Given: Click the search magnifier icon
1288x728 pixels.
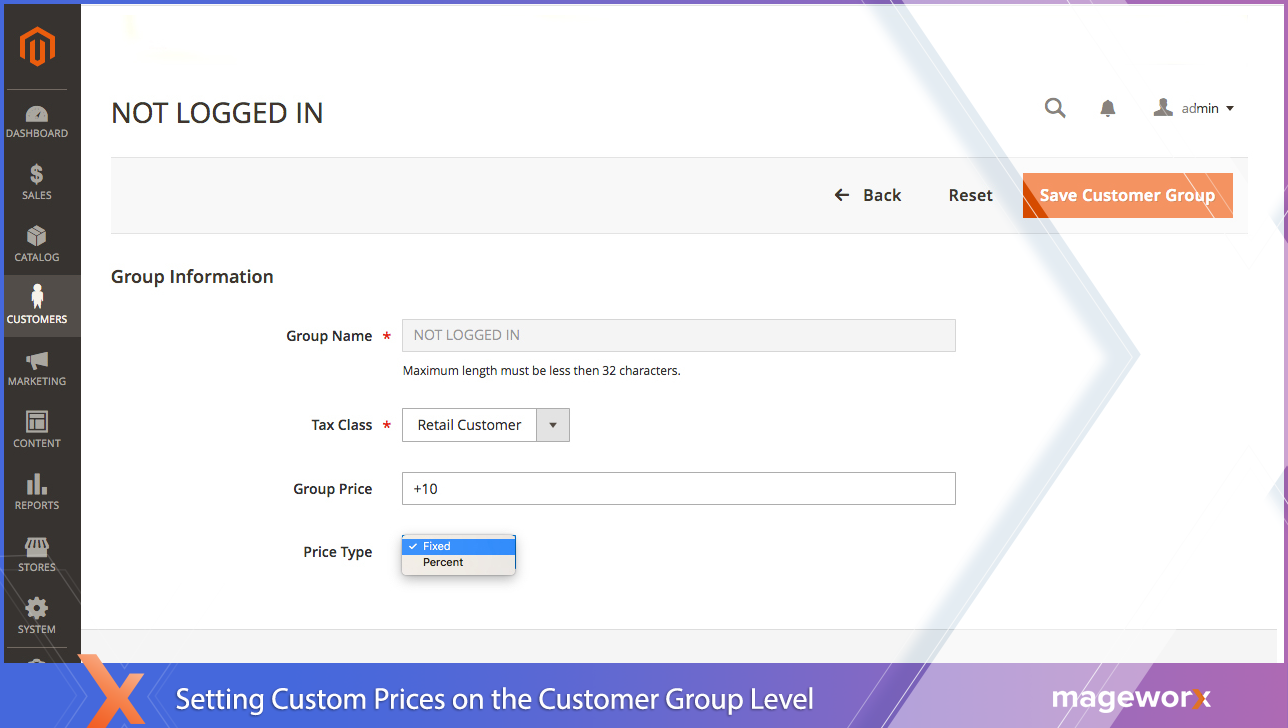Looking at the screenshot, I should click(1055, 108).
